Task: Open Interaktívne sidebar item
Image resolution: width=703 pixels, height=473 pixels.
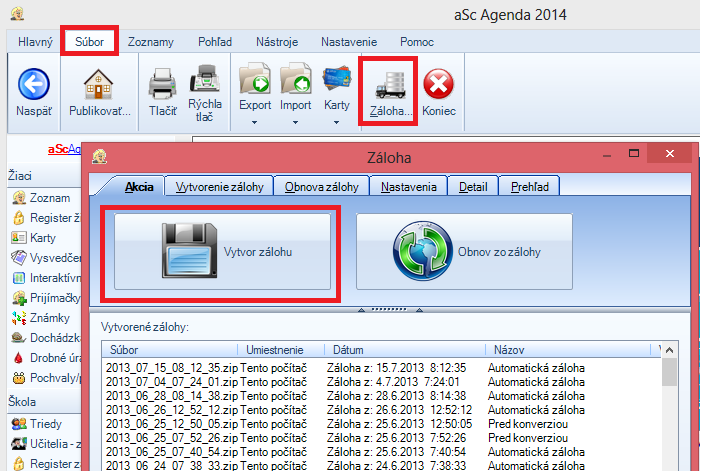Action: [46, 278]
